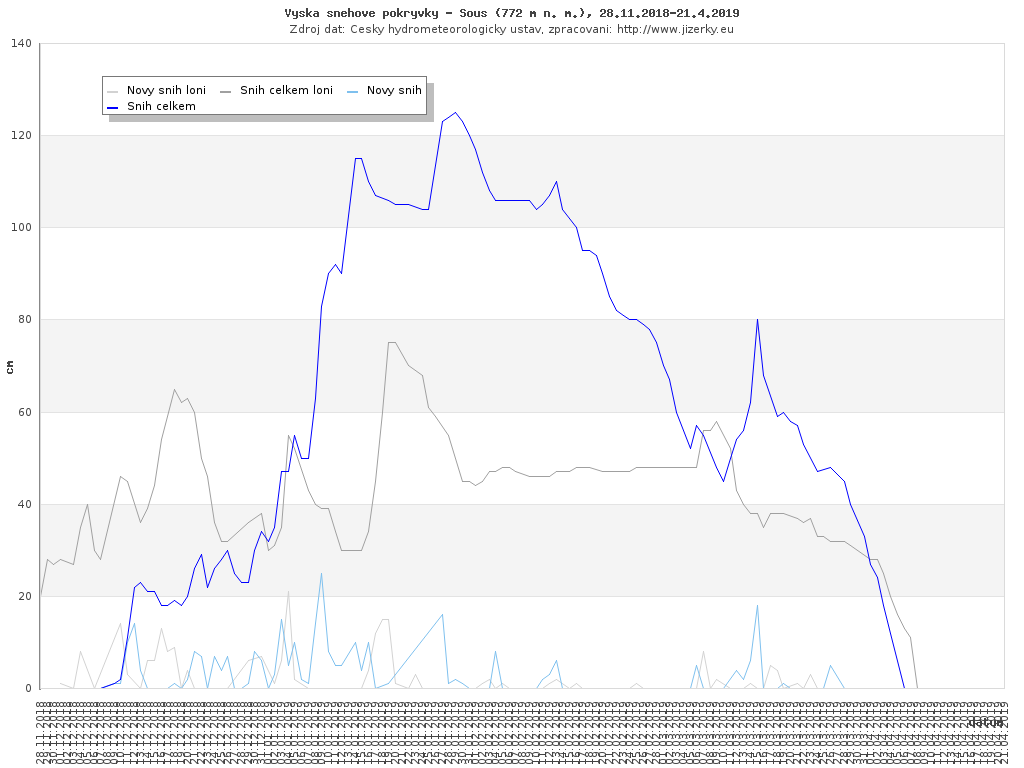The height and width of the screenshot is (768, 1024).
Task: Click the "Novy snih loni" legend label
Action: [x=166, y=90]
